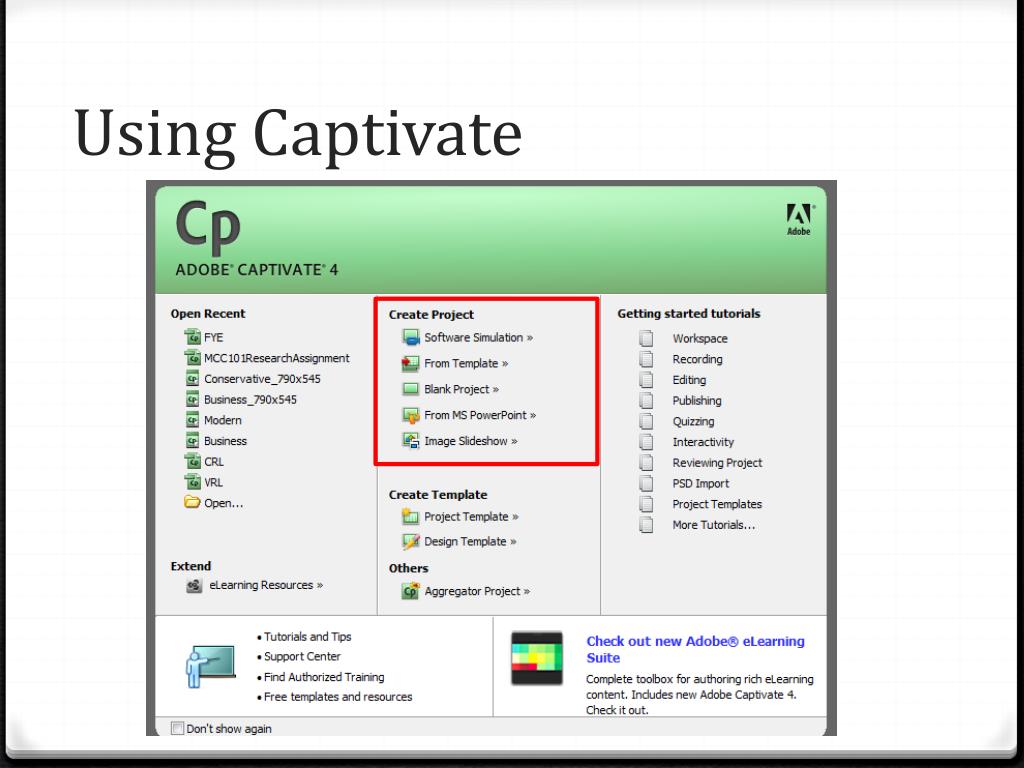Click the Adobe logo in header
Image resolution: width=1024 pixels, height=768 pixels.
tap(799, 220)
